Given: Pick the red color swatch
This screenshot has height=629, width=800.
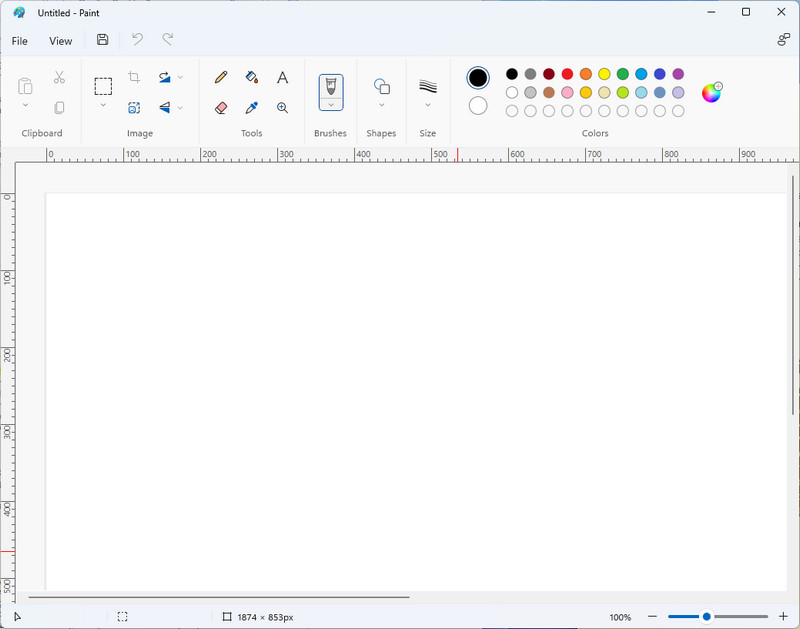Looking at the screenshot, I should [567, 74].
